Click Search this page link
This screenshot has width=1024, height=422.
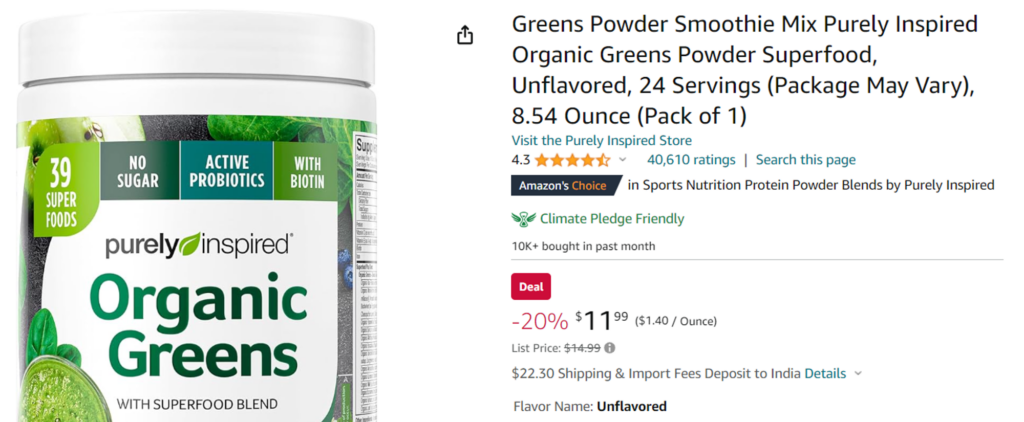[805, 160]
